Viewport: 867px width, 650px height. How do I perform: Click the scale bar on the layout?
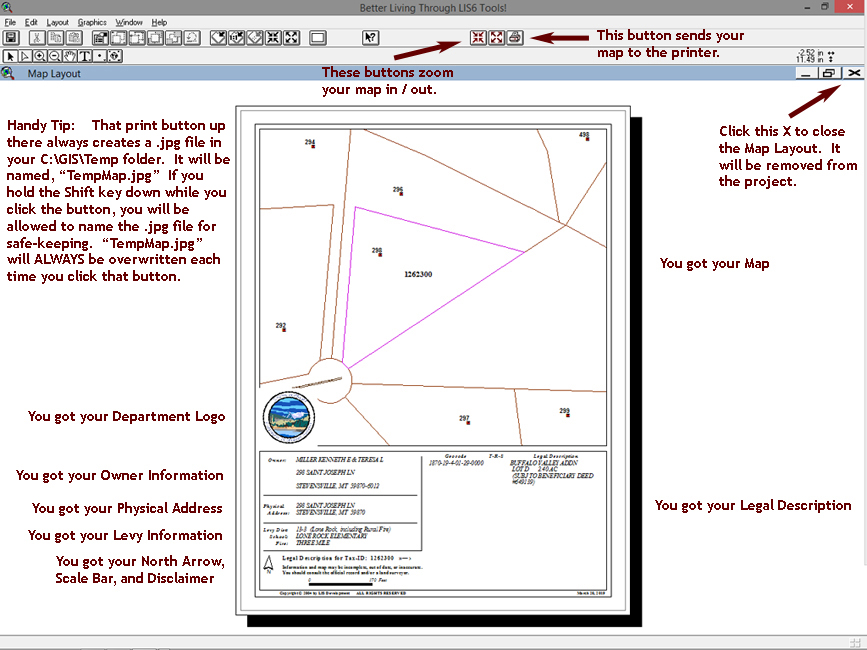coord(341,582)
